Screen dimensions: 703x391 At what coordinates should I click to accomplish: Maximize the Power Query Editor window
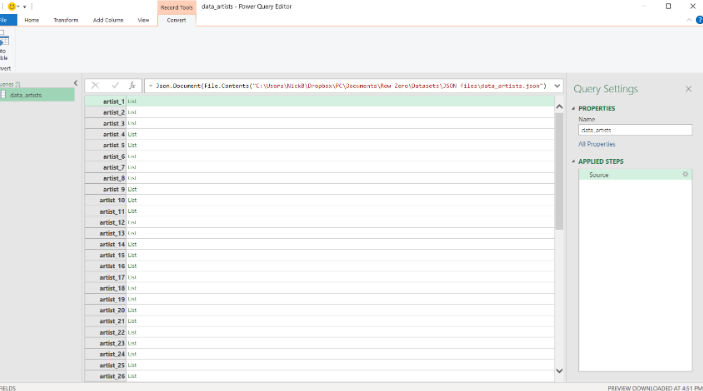click(x=668, y=6)
